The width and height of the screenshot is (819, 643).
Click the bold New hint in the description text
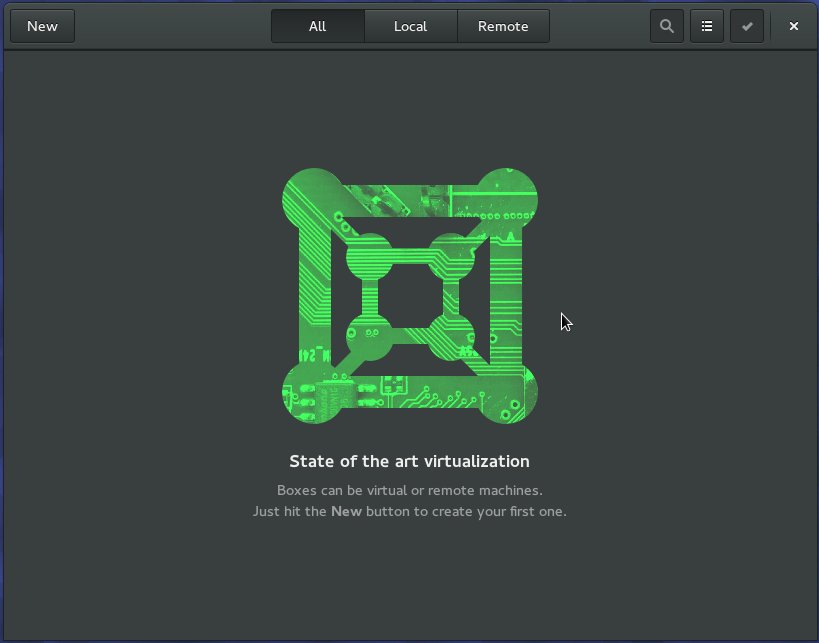click(345, 511)
